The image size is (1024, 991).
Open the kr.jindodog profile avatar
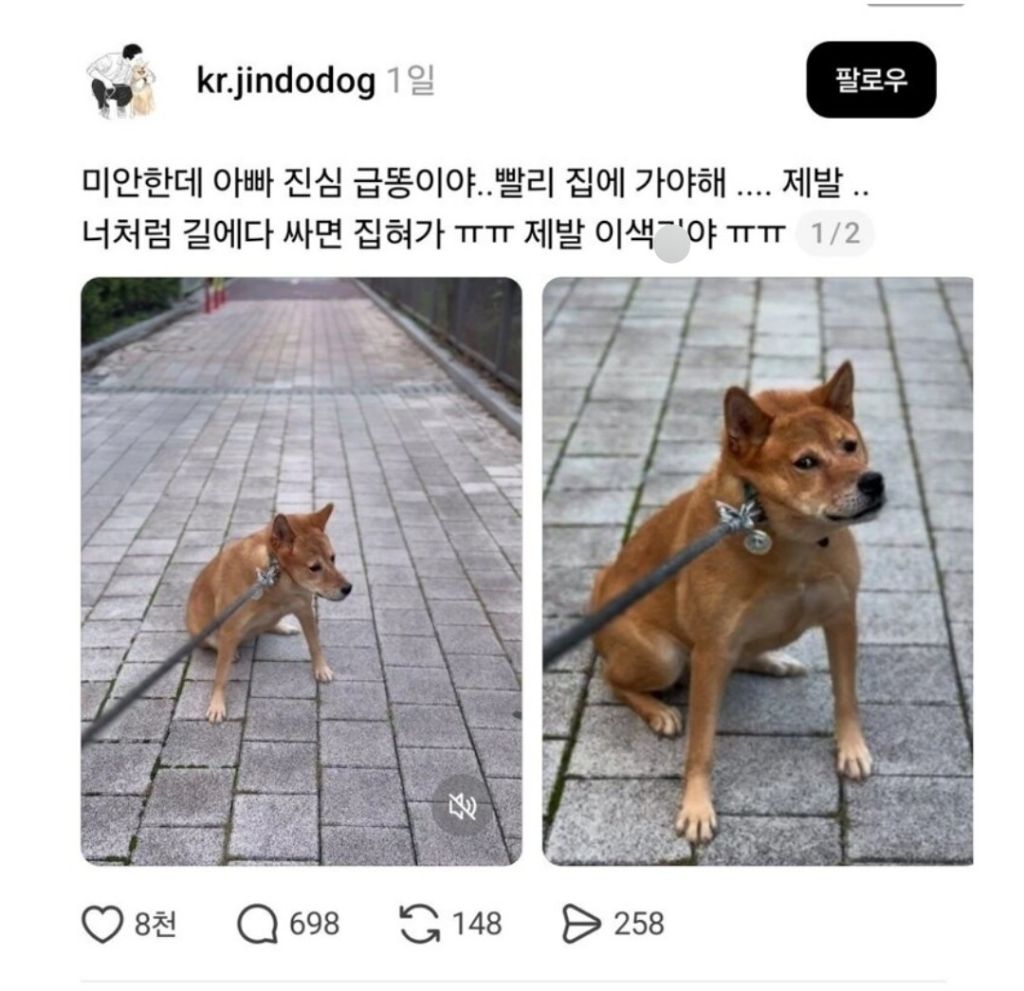[122, 81]
